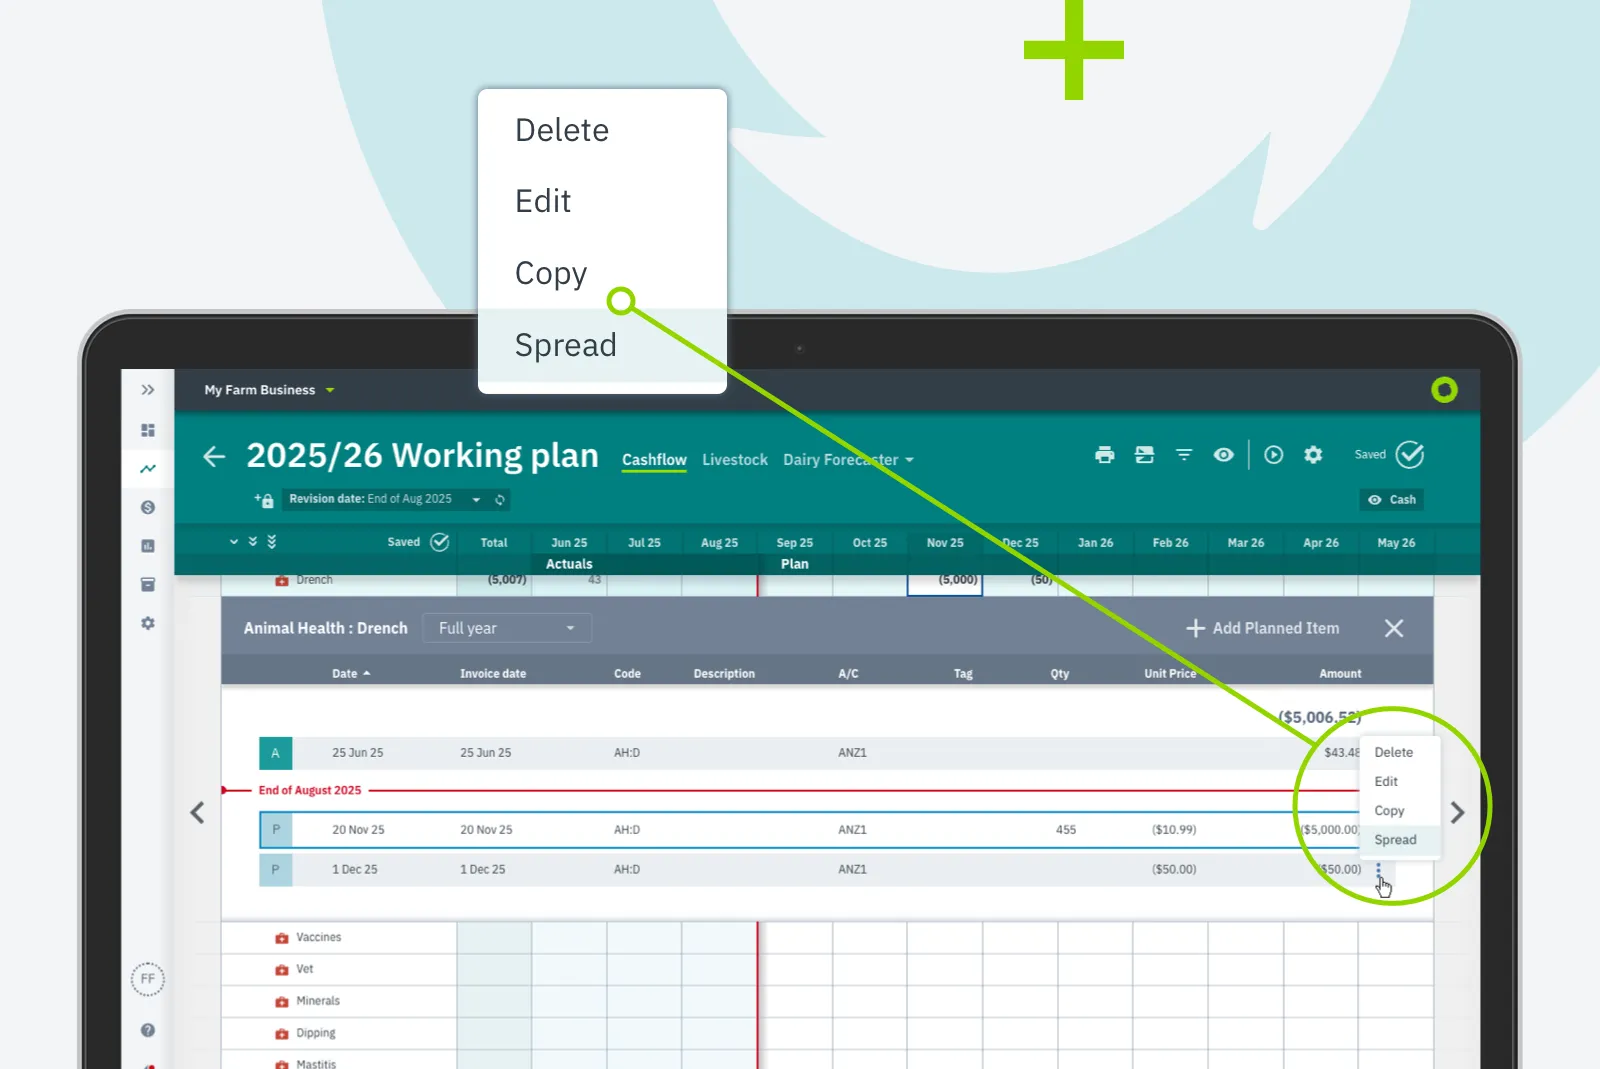Expand all levels with the triple chevron
Screen dimensions: 1600x1069
(x=272, y=541)
